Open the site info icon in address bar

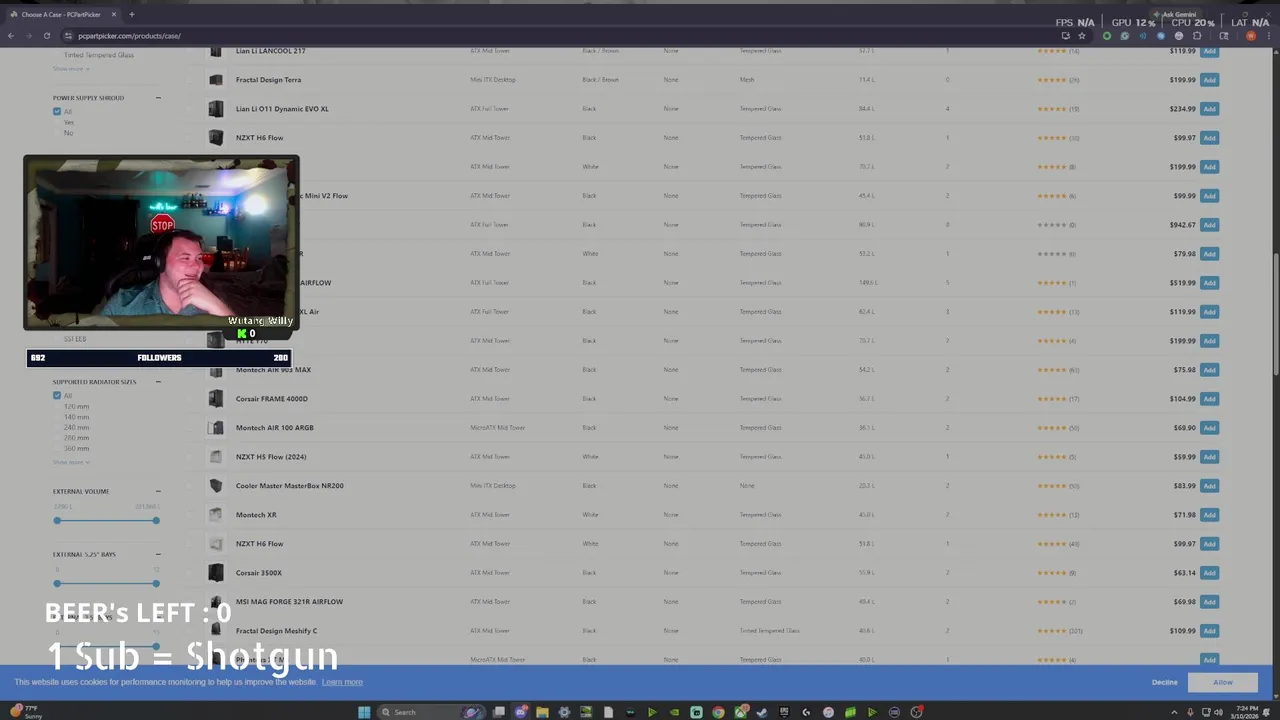point(68,36)
